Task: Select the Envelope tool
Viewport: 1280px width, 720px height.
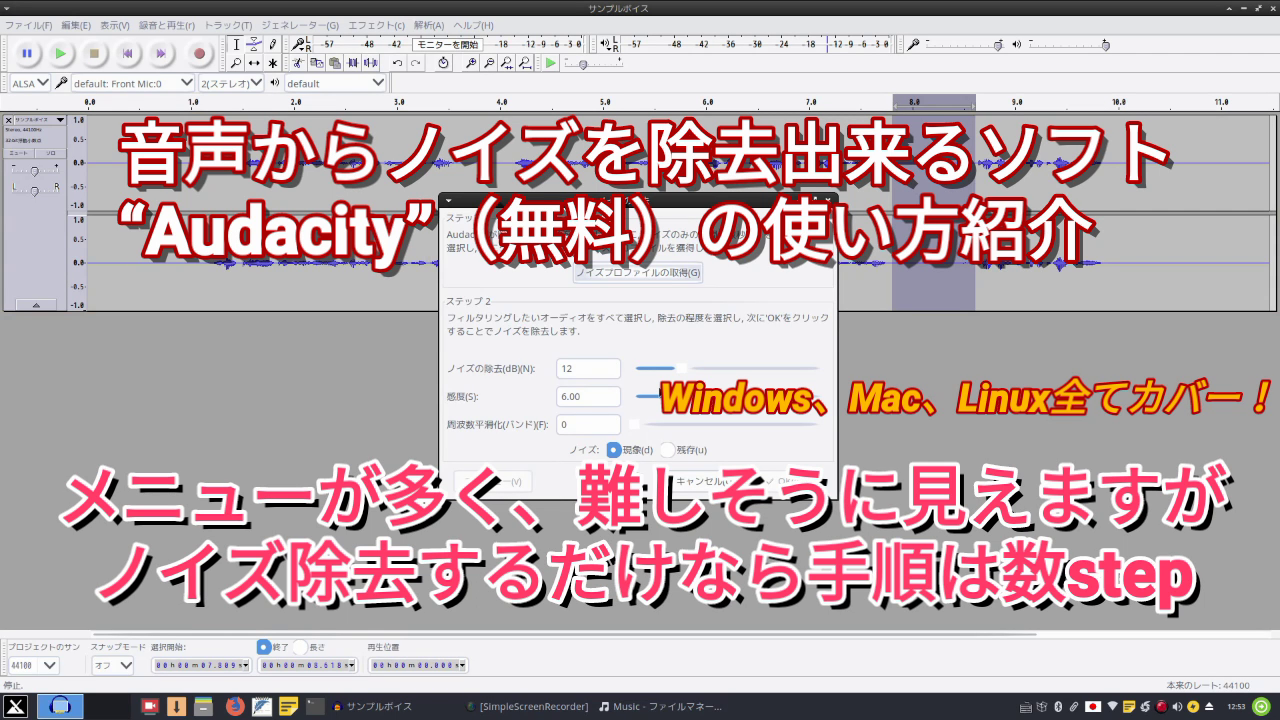Action: [254, 44]
